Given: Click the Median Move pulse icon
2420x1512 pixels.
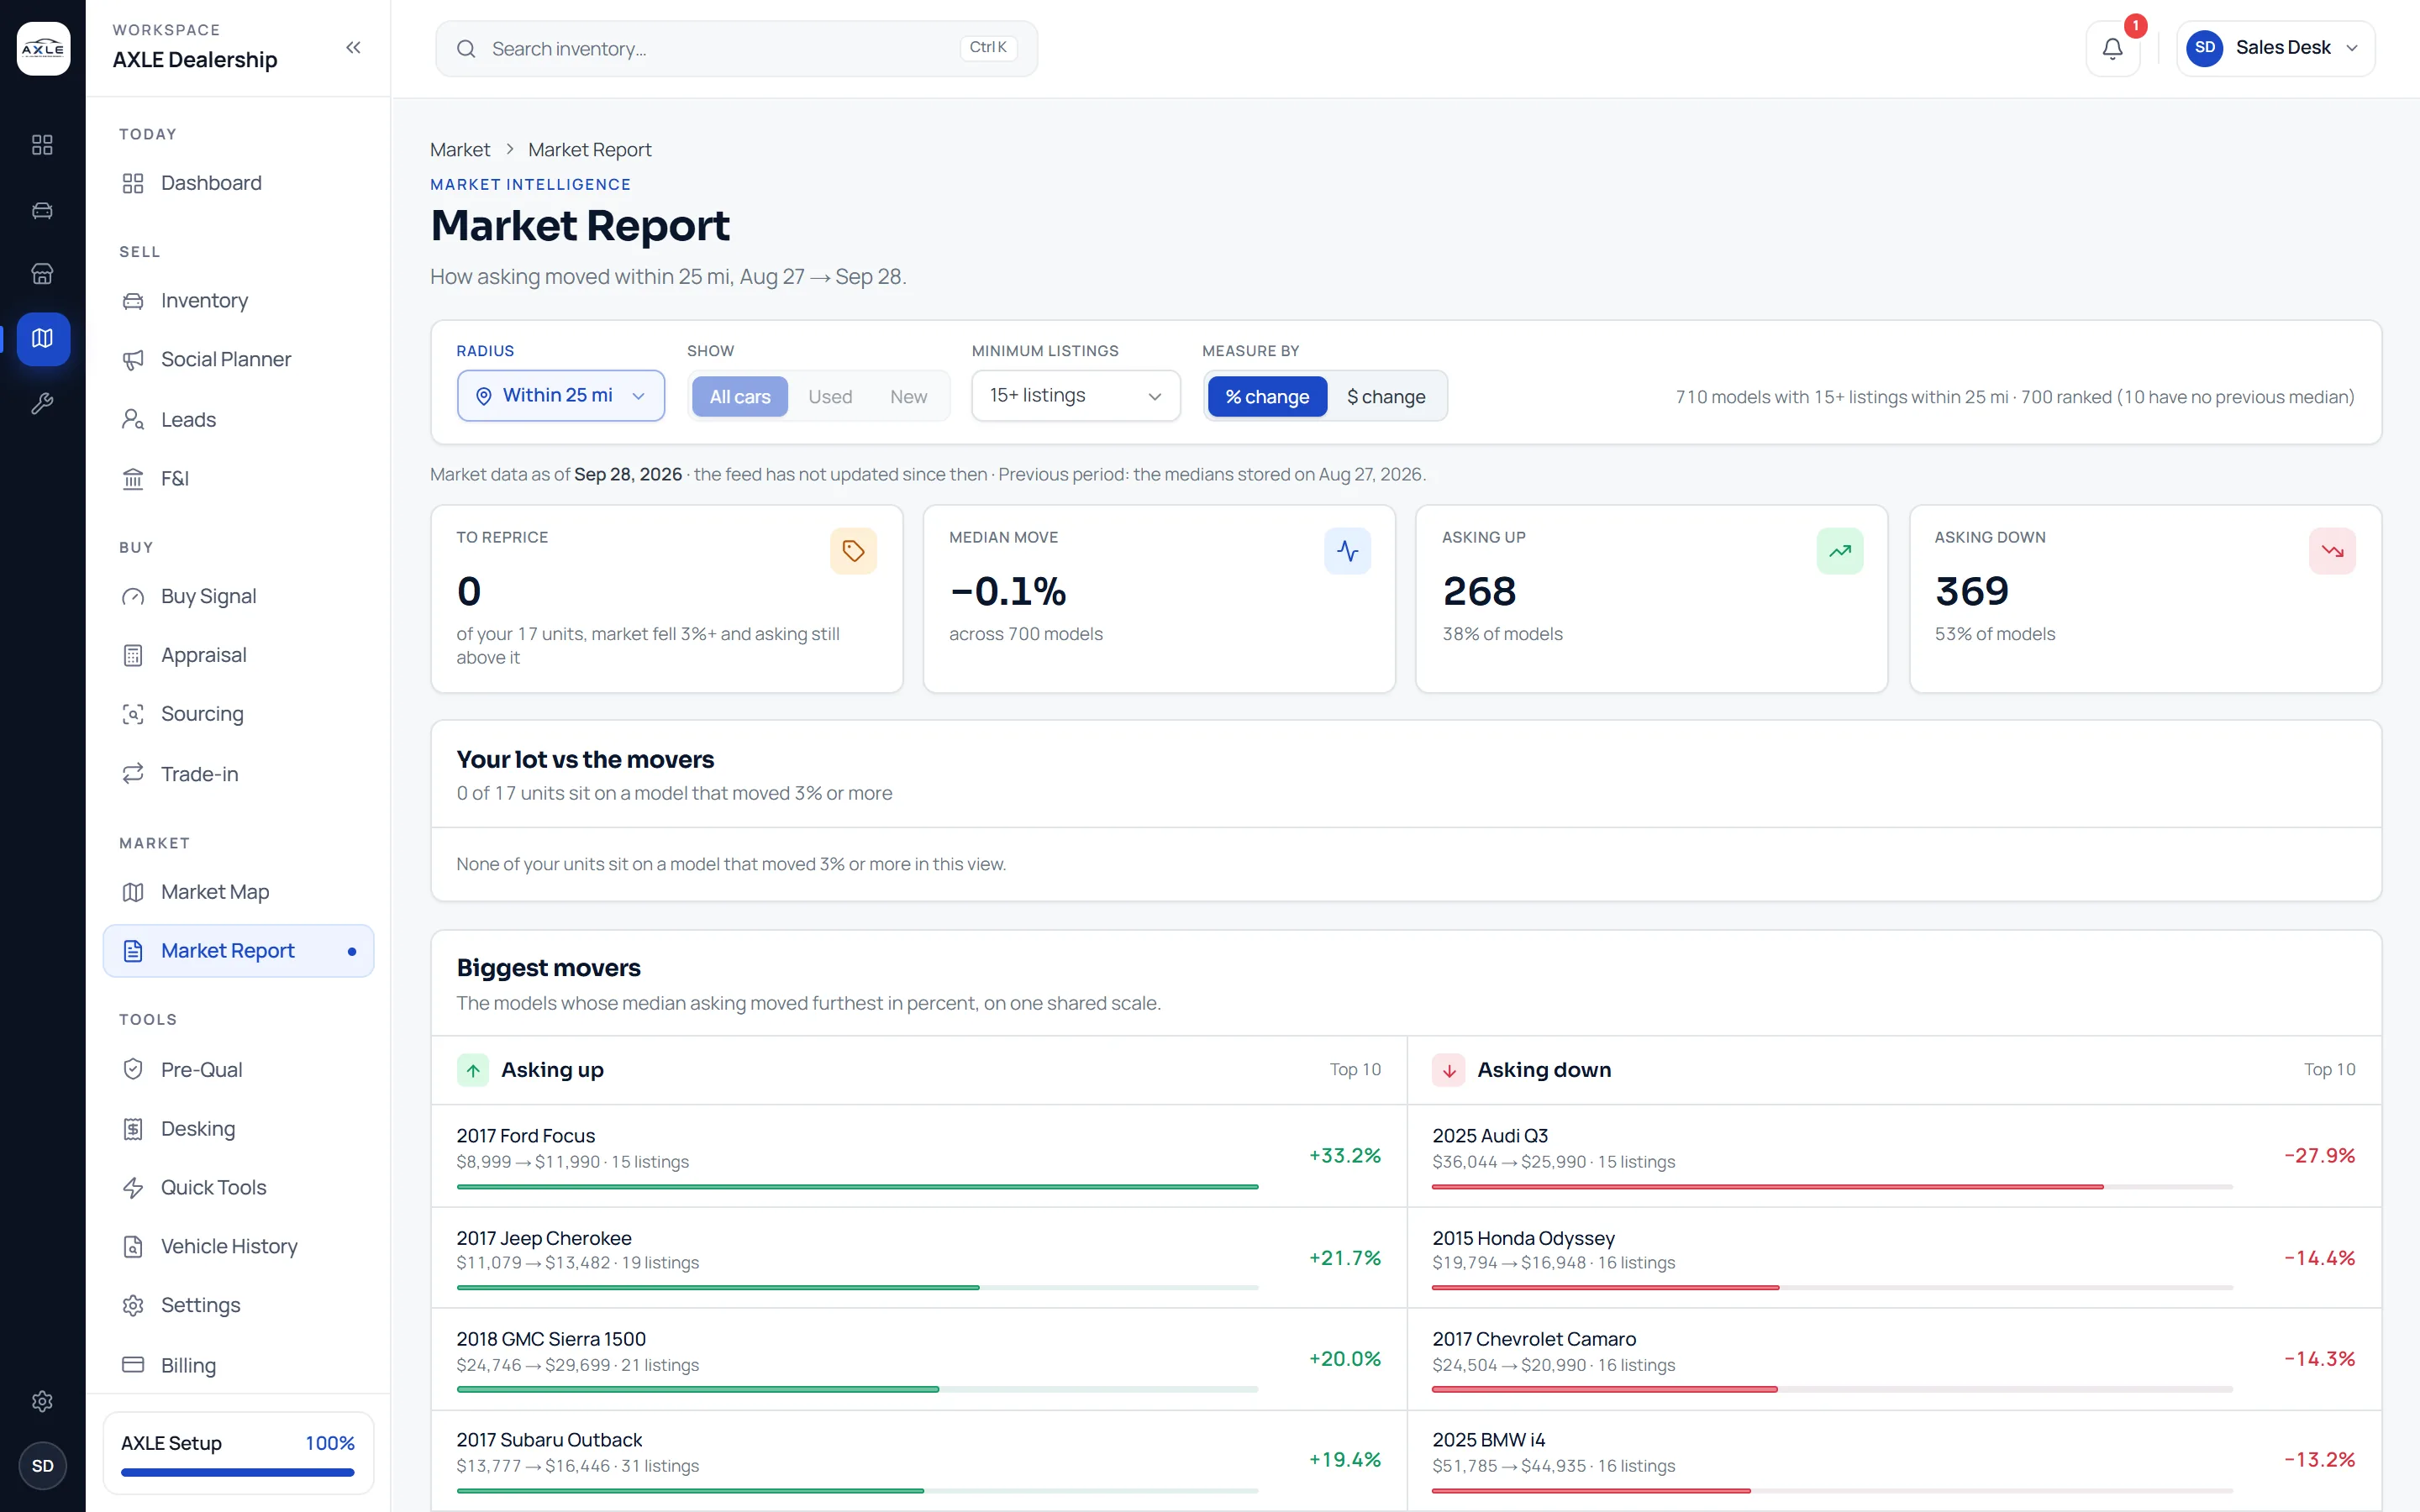Looking at the screenshot, I should coord(1347,551).
